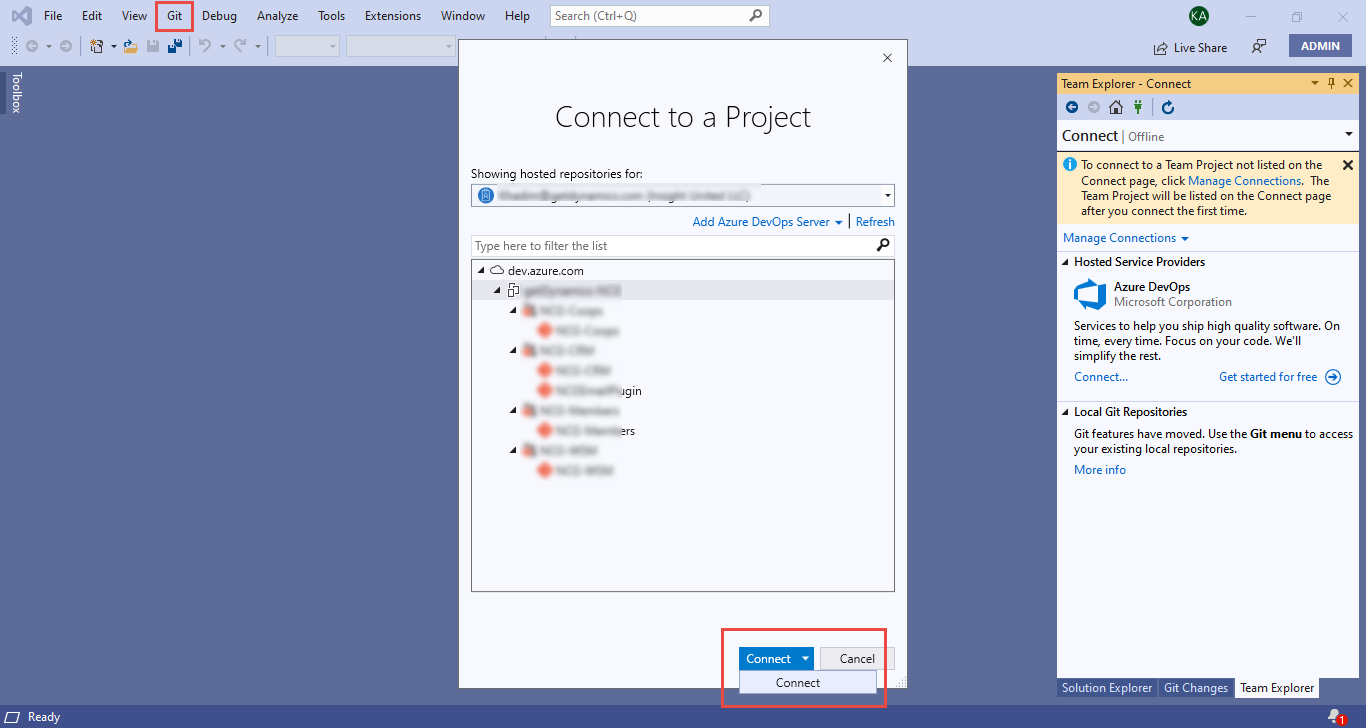Click the Connect... link under Azure DevOps
The height and width of the screenshot is (728, 1366).
(x=1101, y=377)
